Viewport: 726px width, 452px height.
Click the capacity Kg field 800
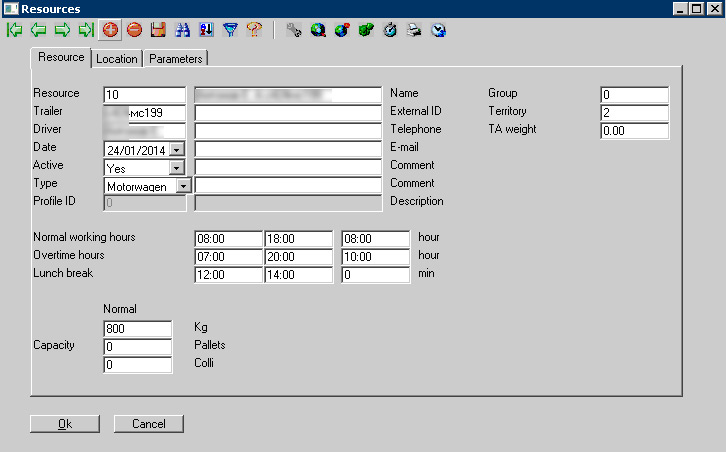[x=138, y=328]
